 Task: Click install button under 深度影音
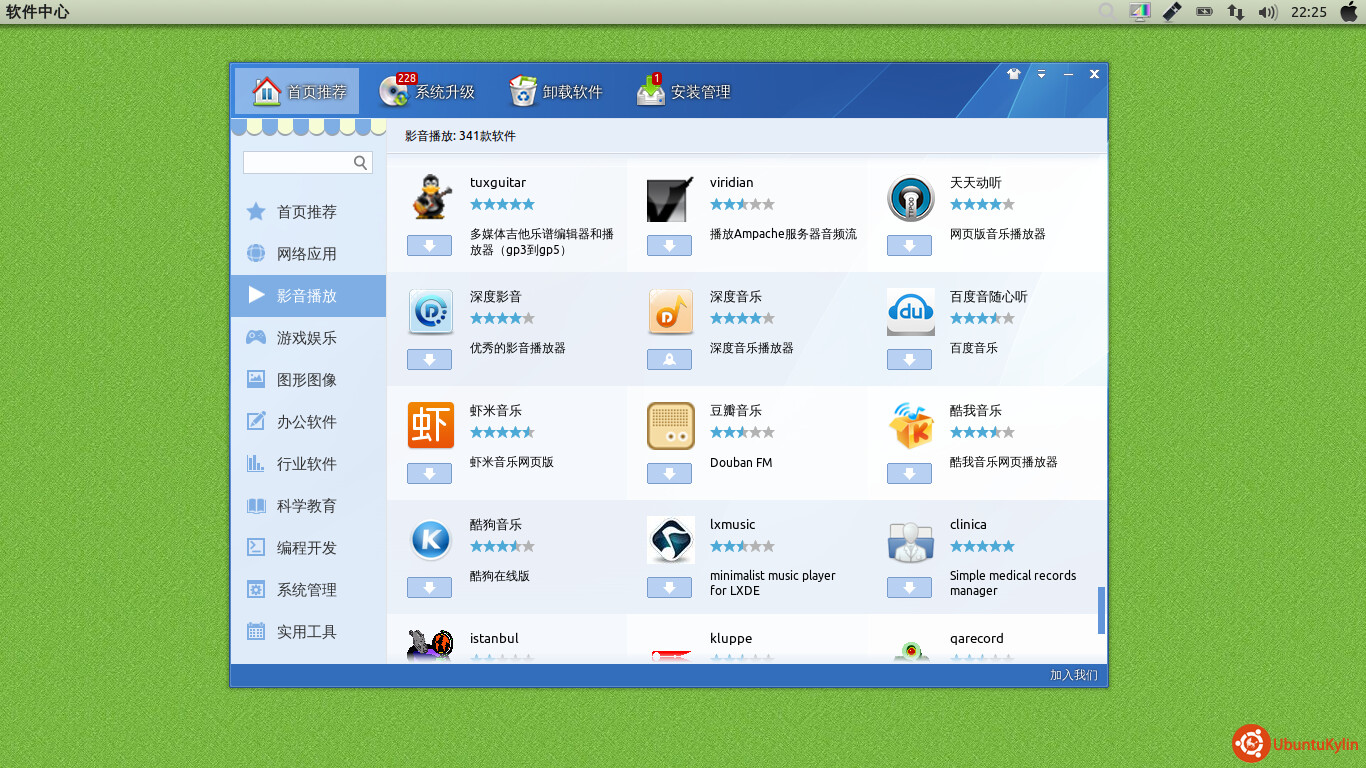(429, 360)
